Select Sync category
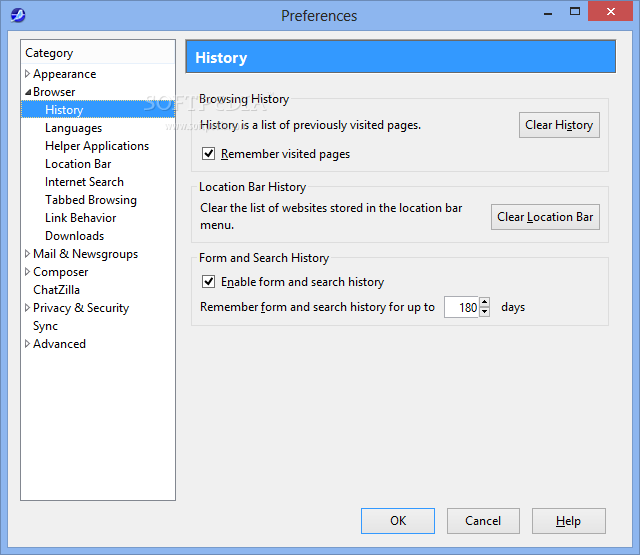 click(x=45, y=326)
